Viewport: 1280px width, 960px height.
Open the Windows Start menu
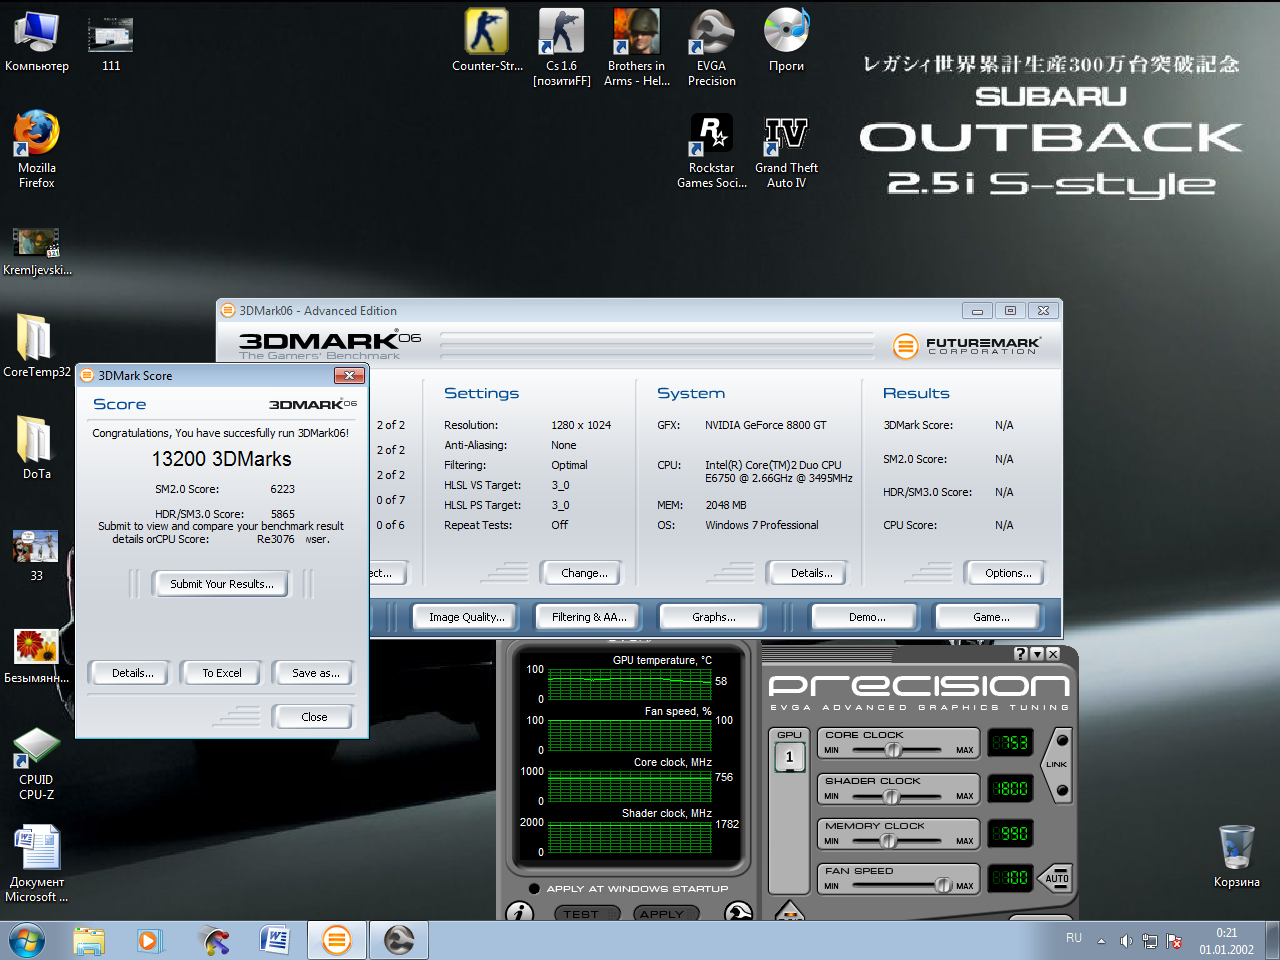coord(27,941)
